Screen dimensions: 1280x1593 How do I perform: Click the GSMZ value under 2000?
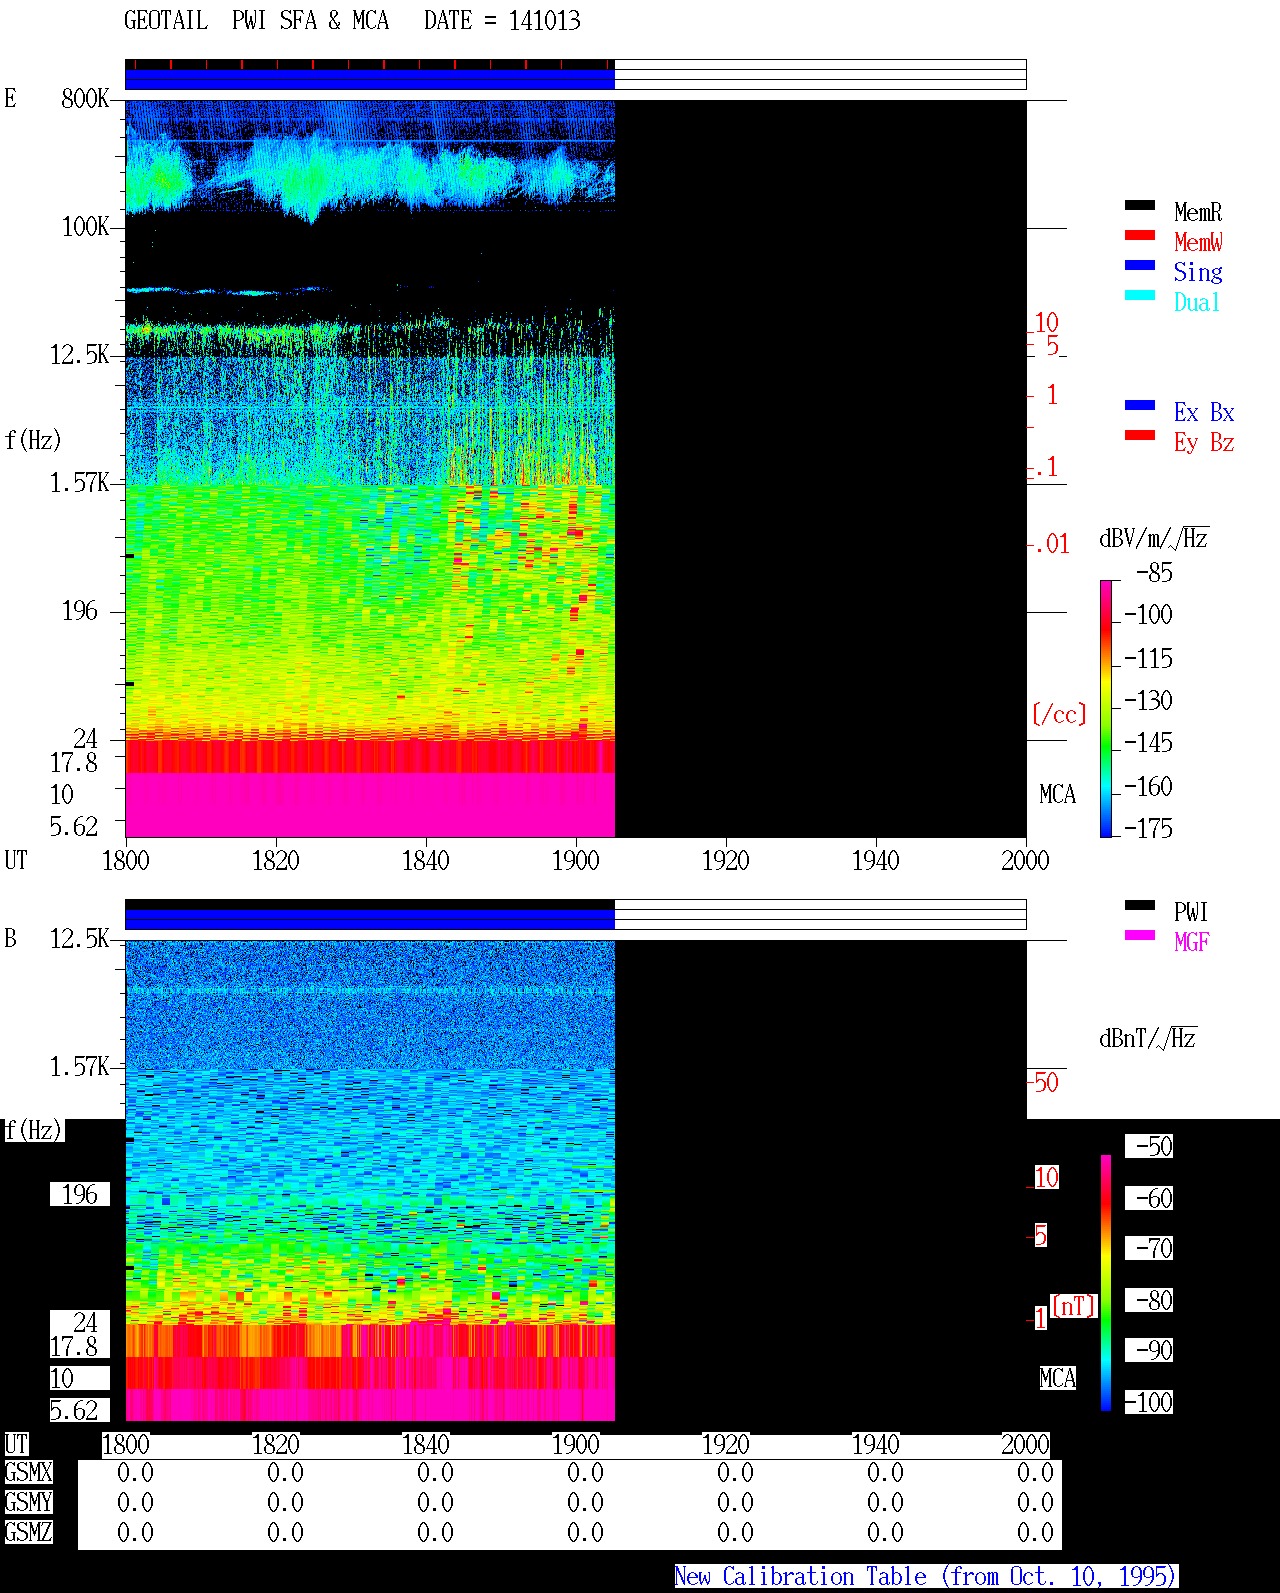point(1035,1532)
